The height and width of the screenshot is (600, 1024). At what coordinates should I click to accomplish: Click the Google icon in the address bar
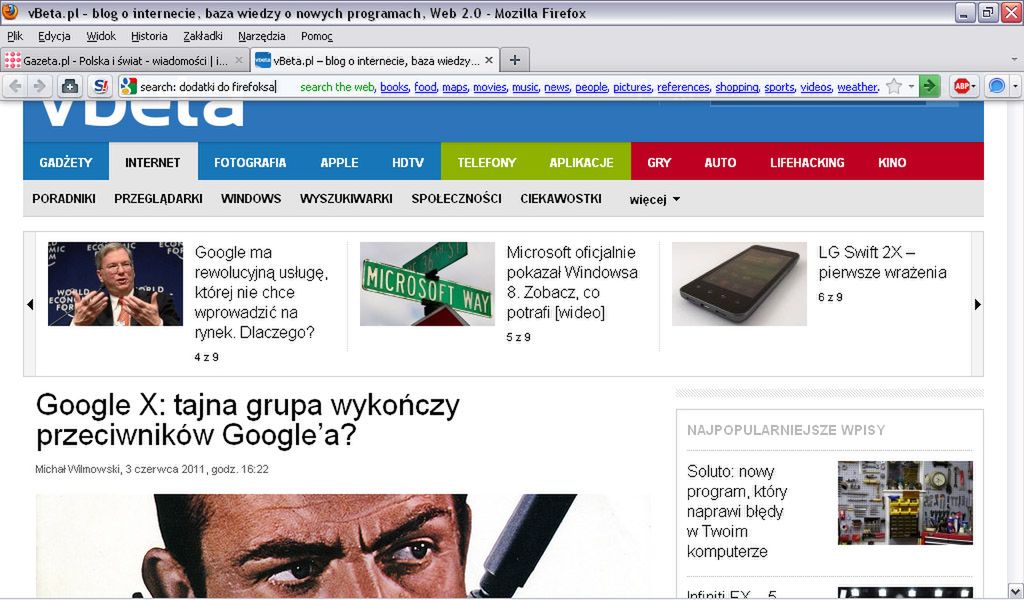click(129, 86)
